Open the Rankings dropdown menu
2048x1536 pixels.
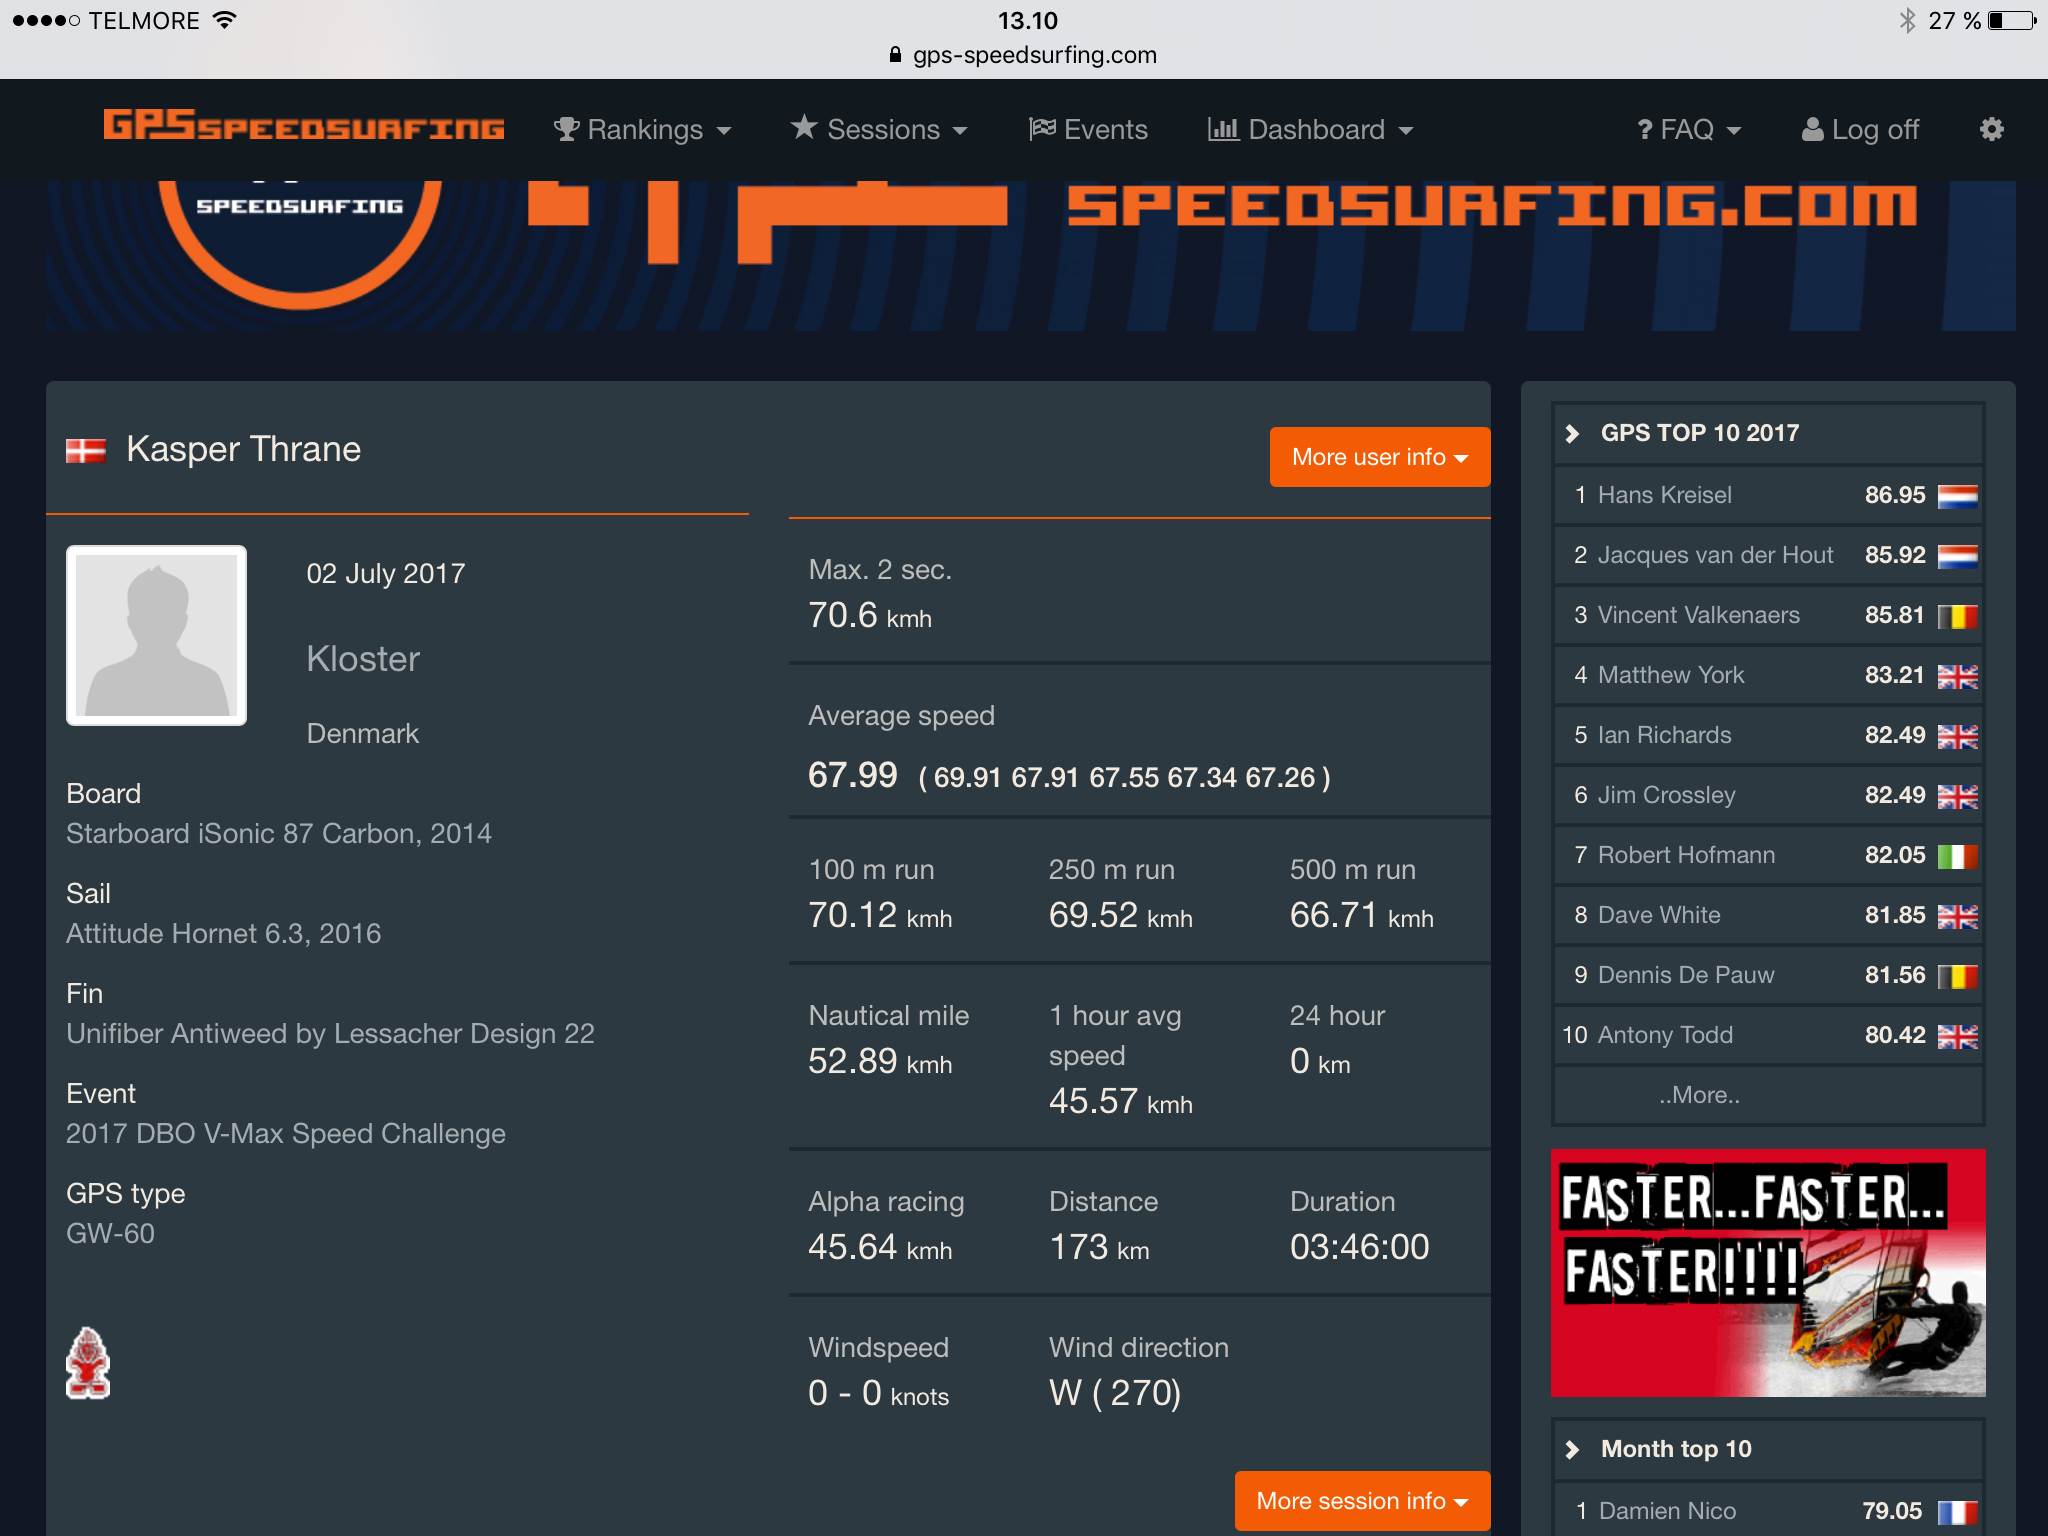(643, 130)
